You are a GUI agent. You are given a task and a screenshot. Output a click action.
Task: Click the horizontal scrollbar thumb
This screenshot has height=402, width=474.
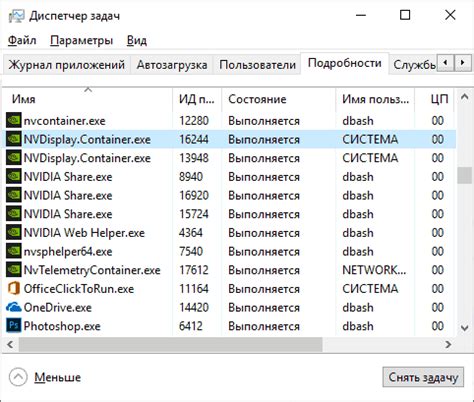(171, 344)
